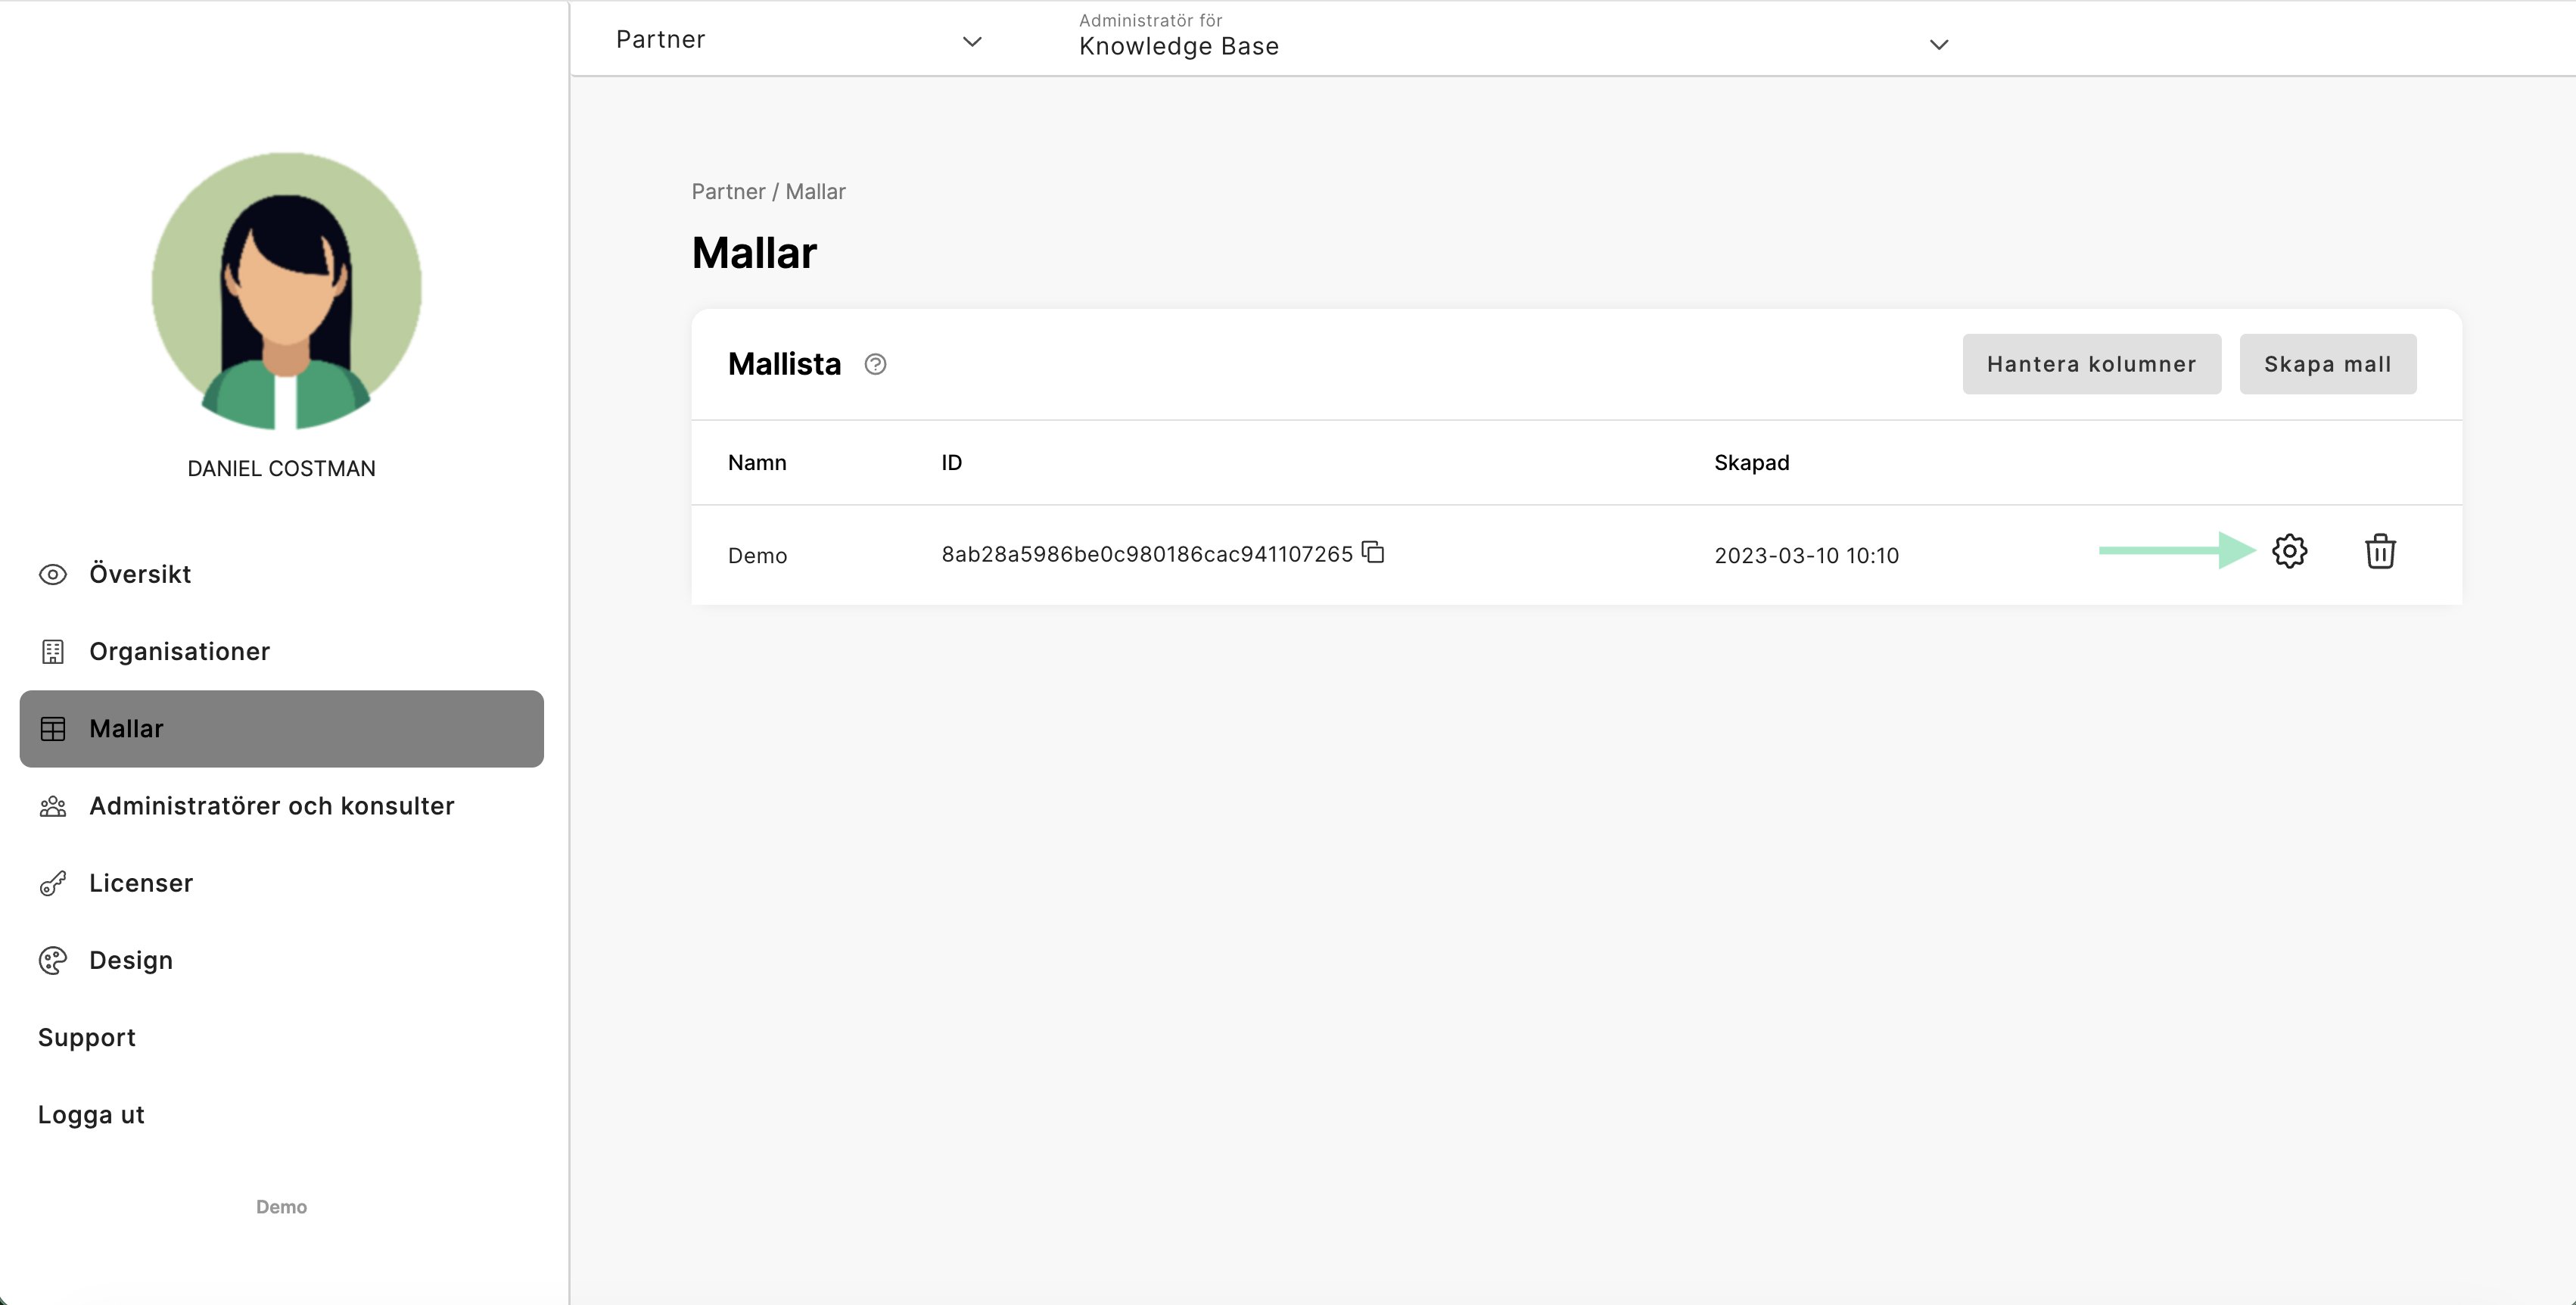Open Support link in sidebar

[87, 1038]
